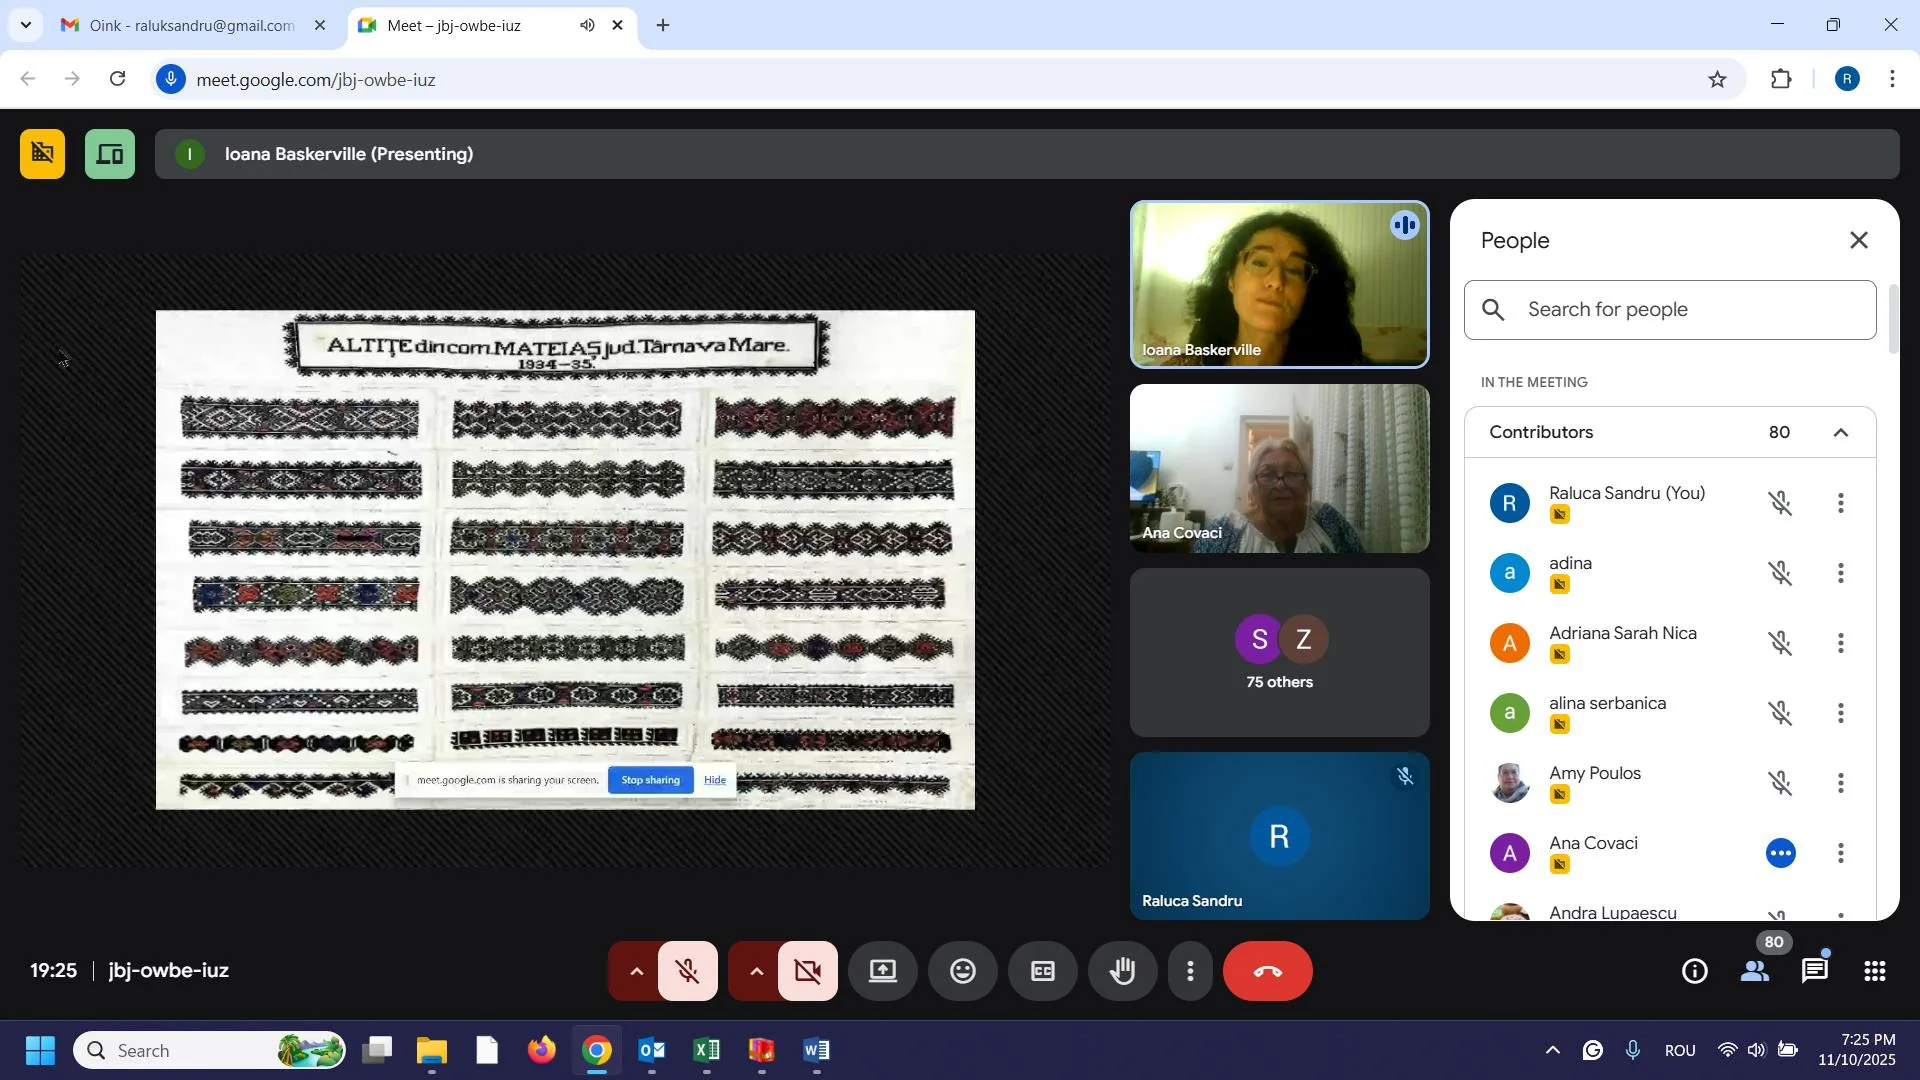Expand video settings arrow beside camera
1920x1080 pixels.
click(756, 972)
